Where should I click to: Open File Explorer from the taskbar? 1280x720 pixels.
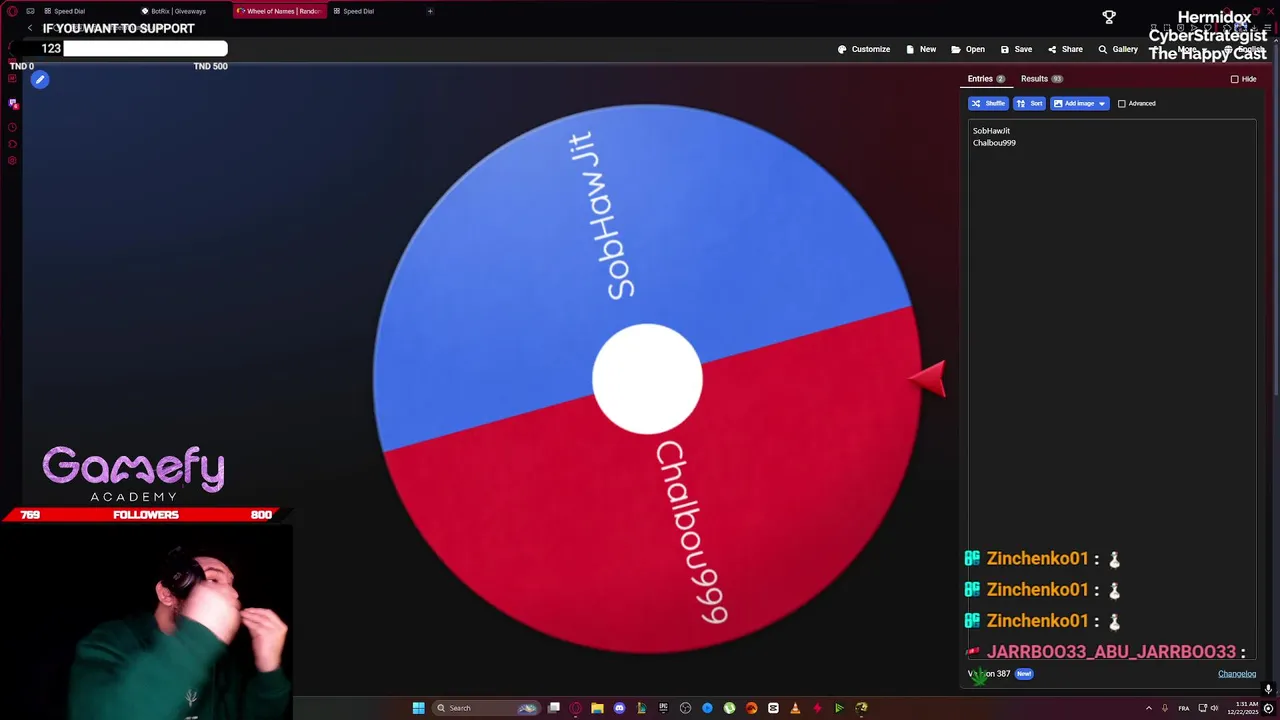tap(597, 708)
